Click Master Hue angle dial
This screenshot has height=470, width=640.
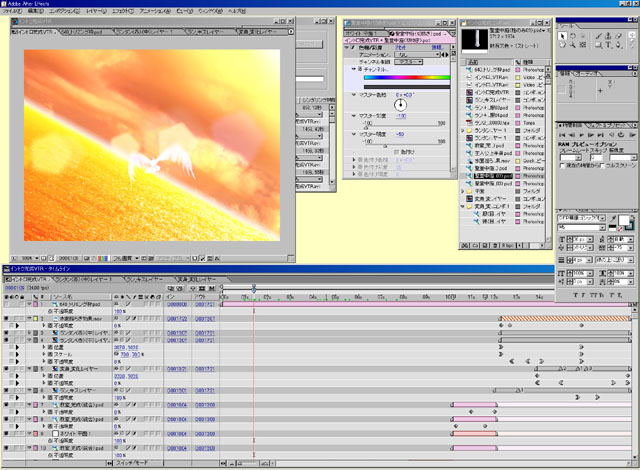(x=400, y=105)
